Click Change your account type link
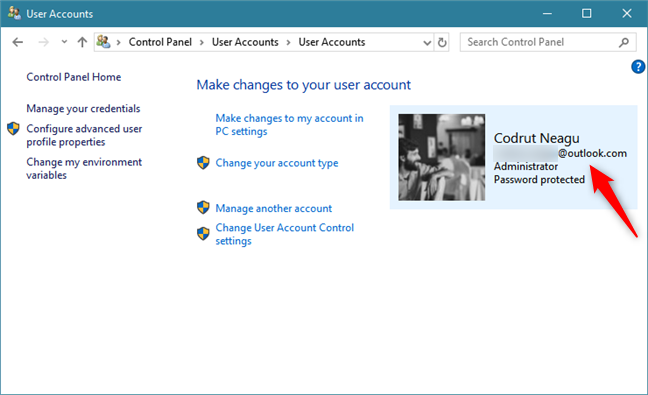 pyautogui.click(x=276, y=163)
